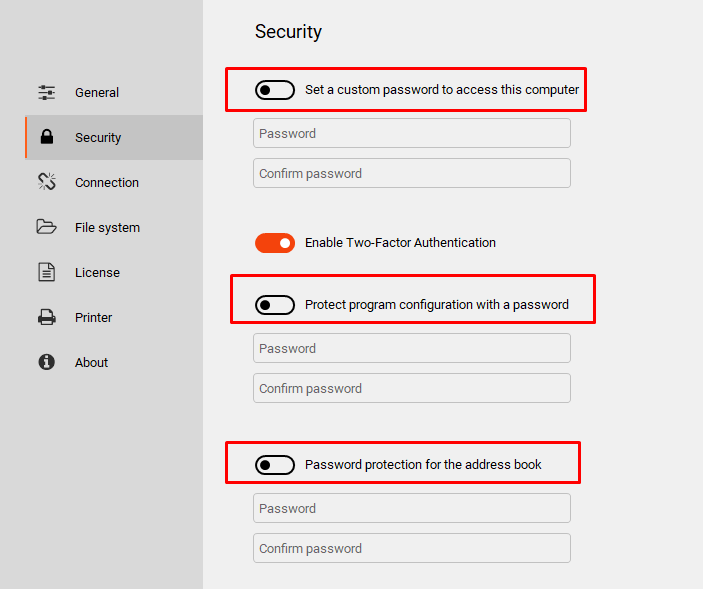Click the Printer icon in sidebar

pyautogui.click(x=47, y=317)
